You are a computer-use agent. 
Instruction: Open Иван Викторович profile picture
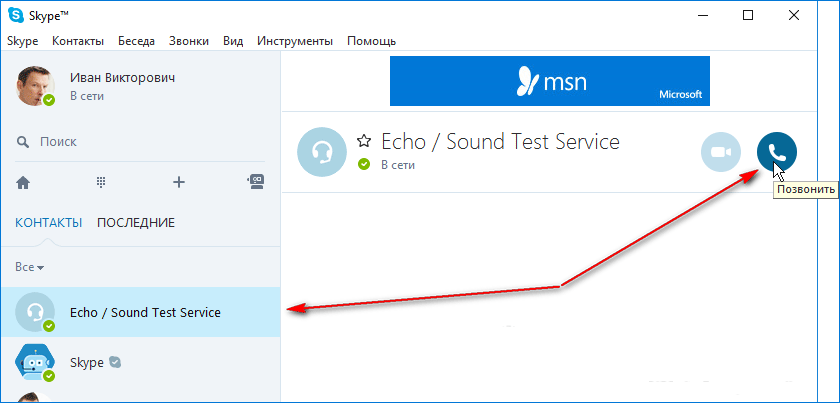coord(36,86)
